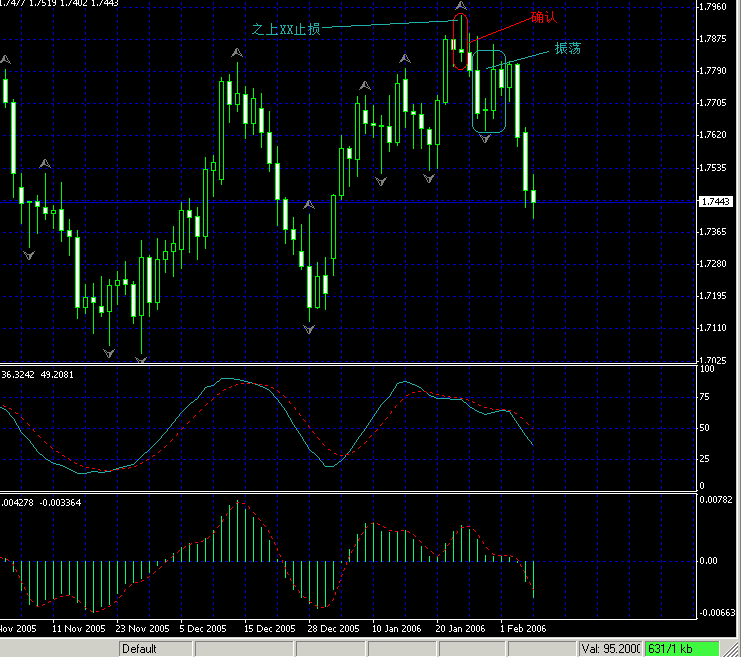Click the 1.7875 price scale label
The height and width of the screenshot is (657, 741).
click(x=712, y=39)
